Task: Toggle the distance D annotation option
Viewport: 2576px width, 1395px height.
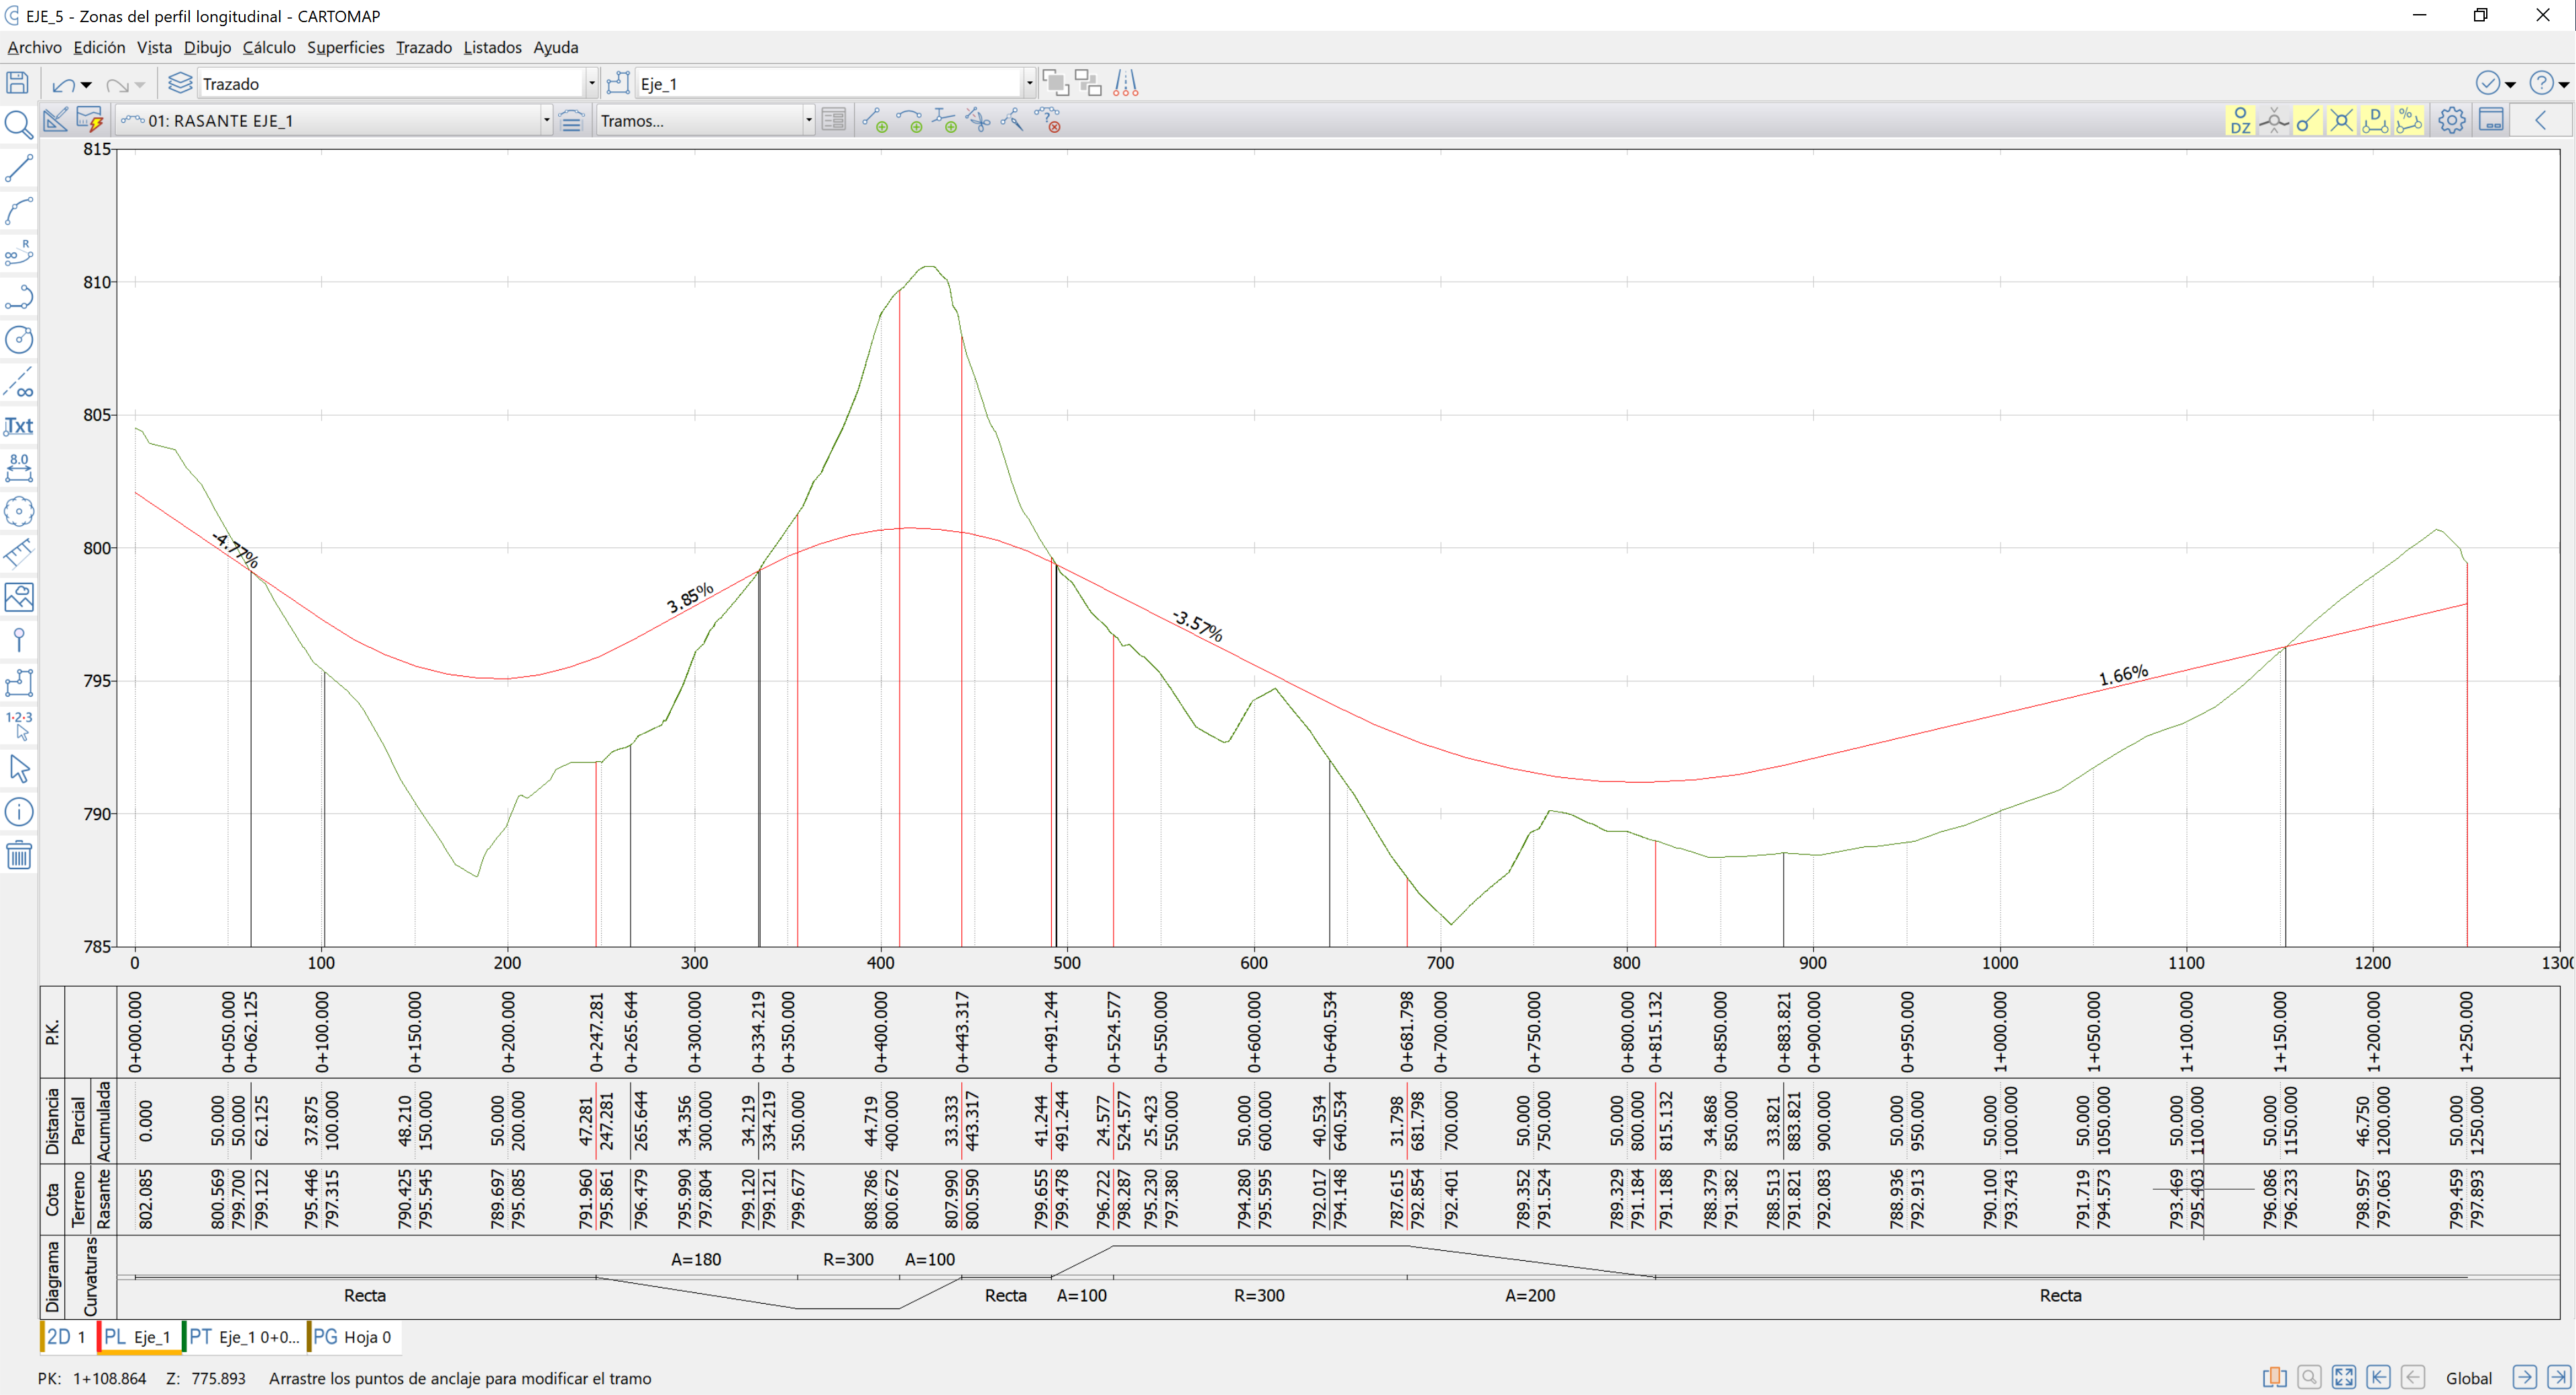Action: 2375,121
